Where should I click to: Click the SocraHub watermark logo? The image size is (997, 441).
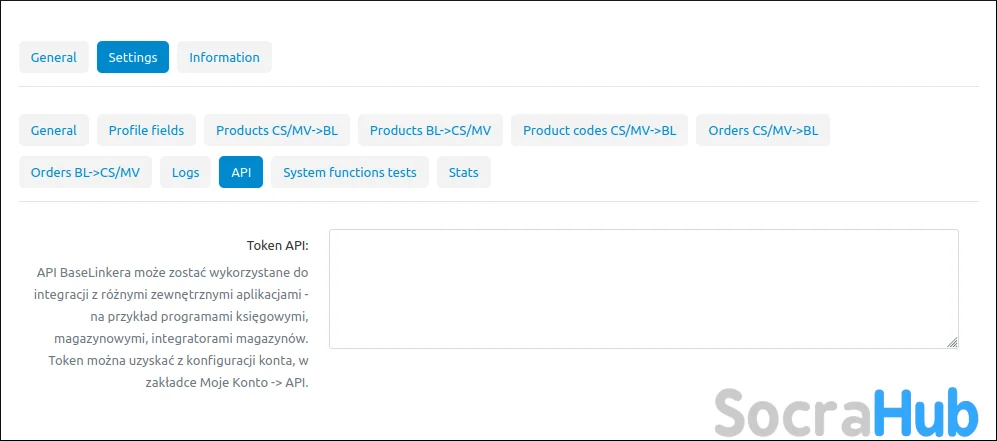tap(845, 410)
